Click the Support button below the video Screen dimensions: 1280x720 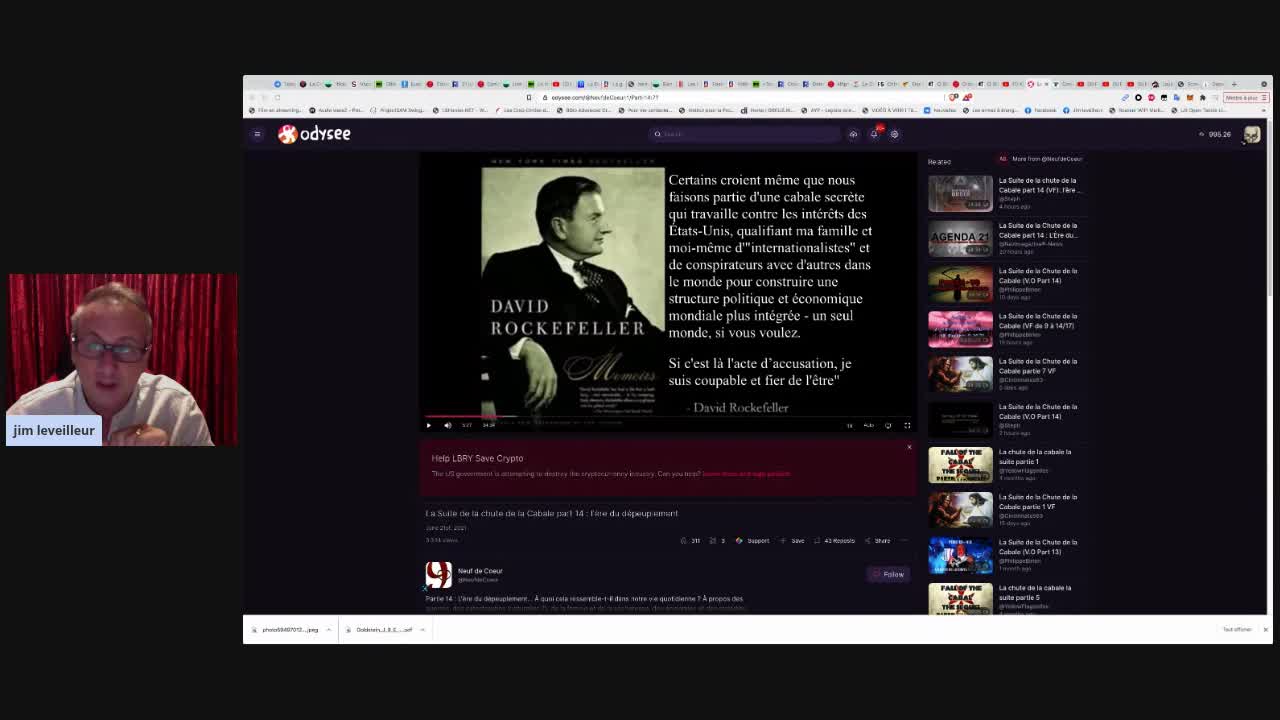(x=752, y=541)
